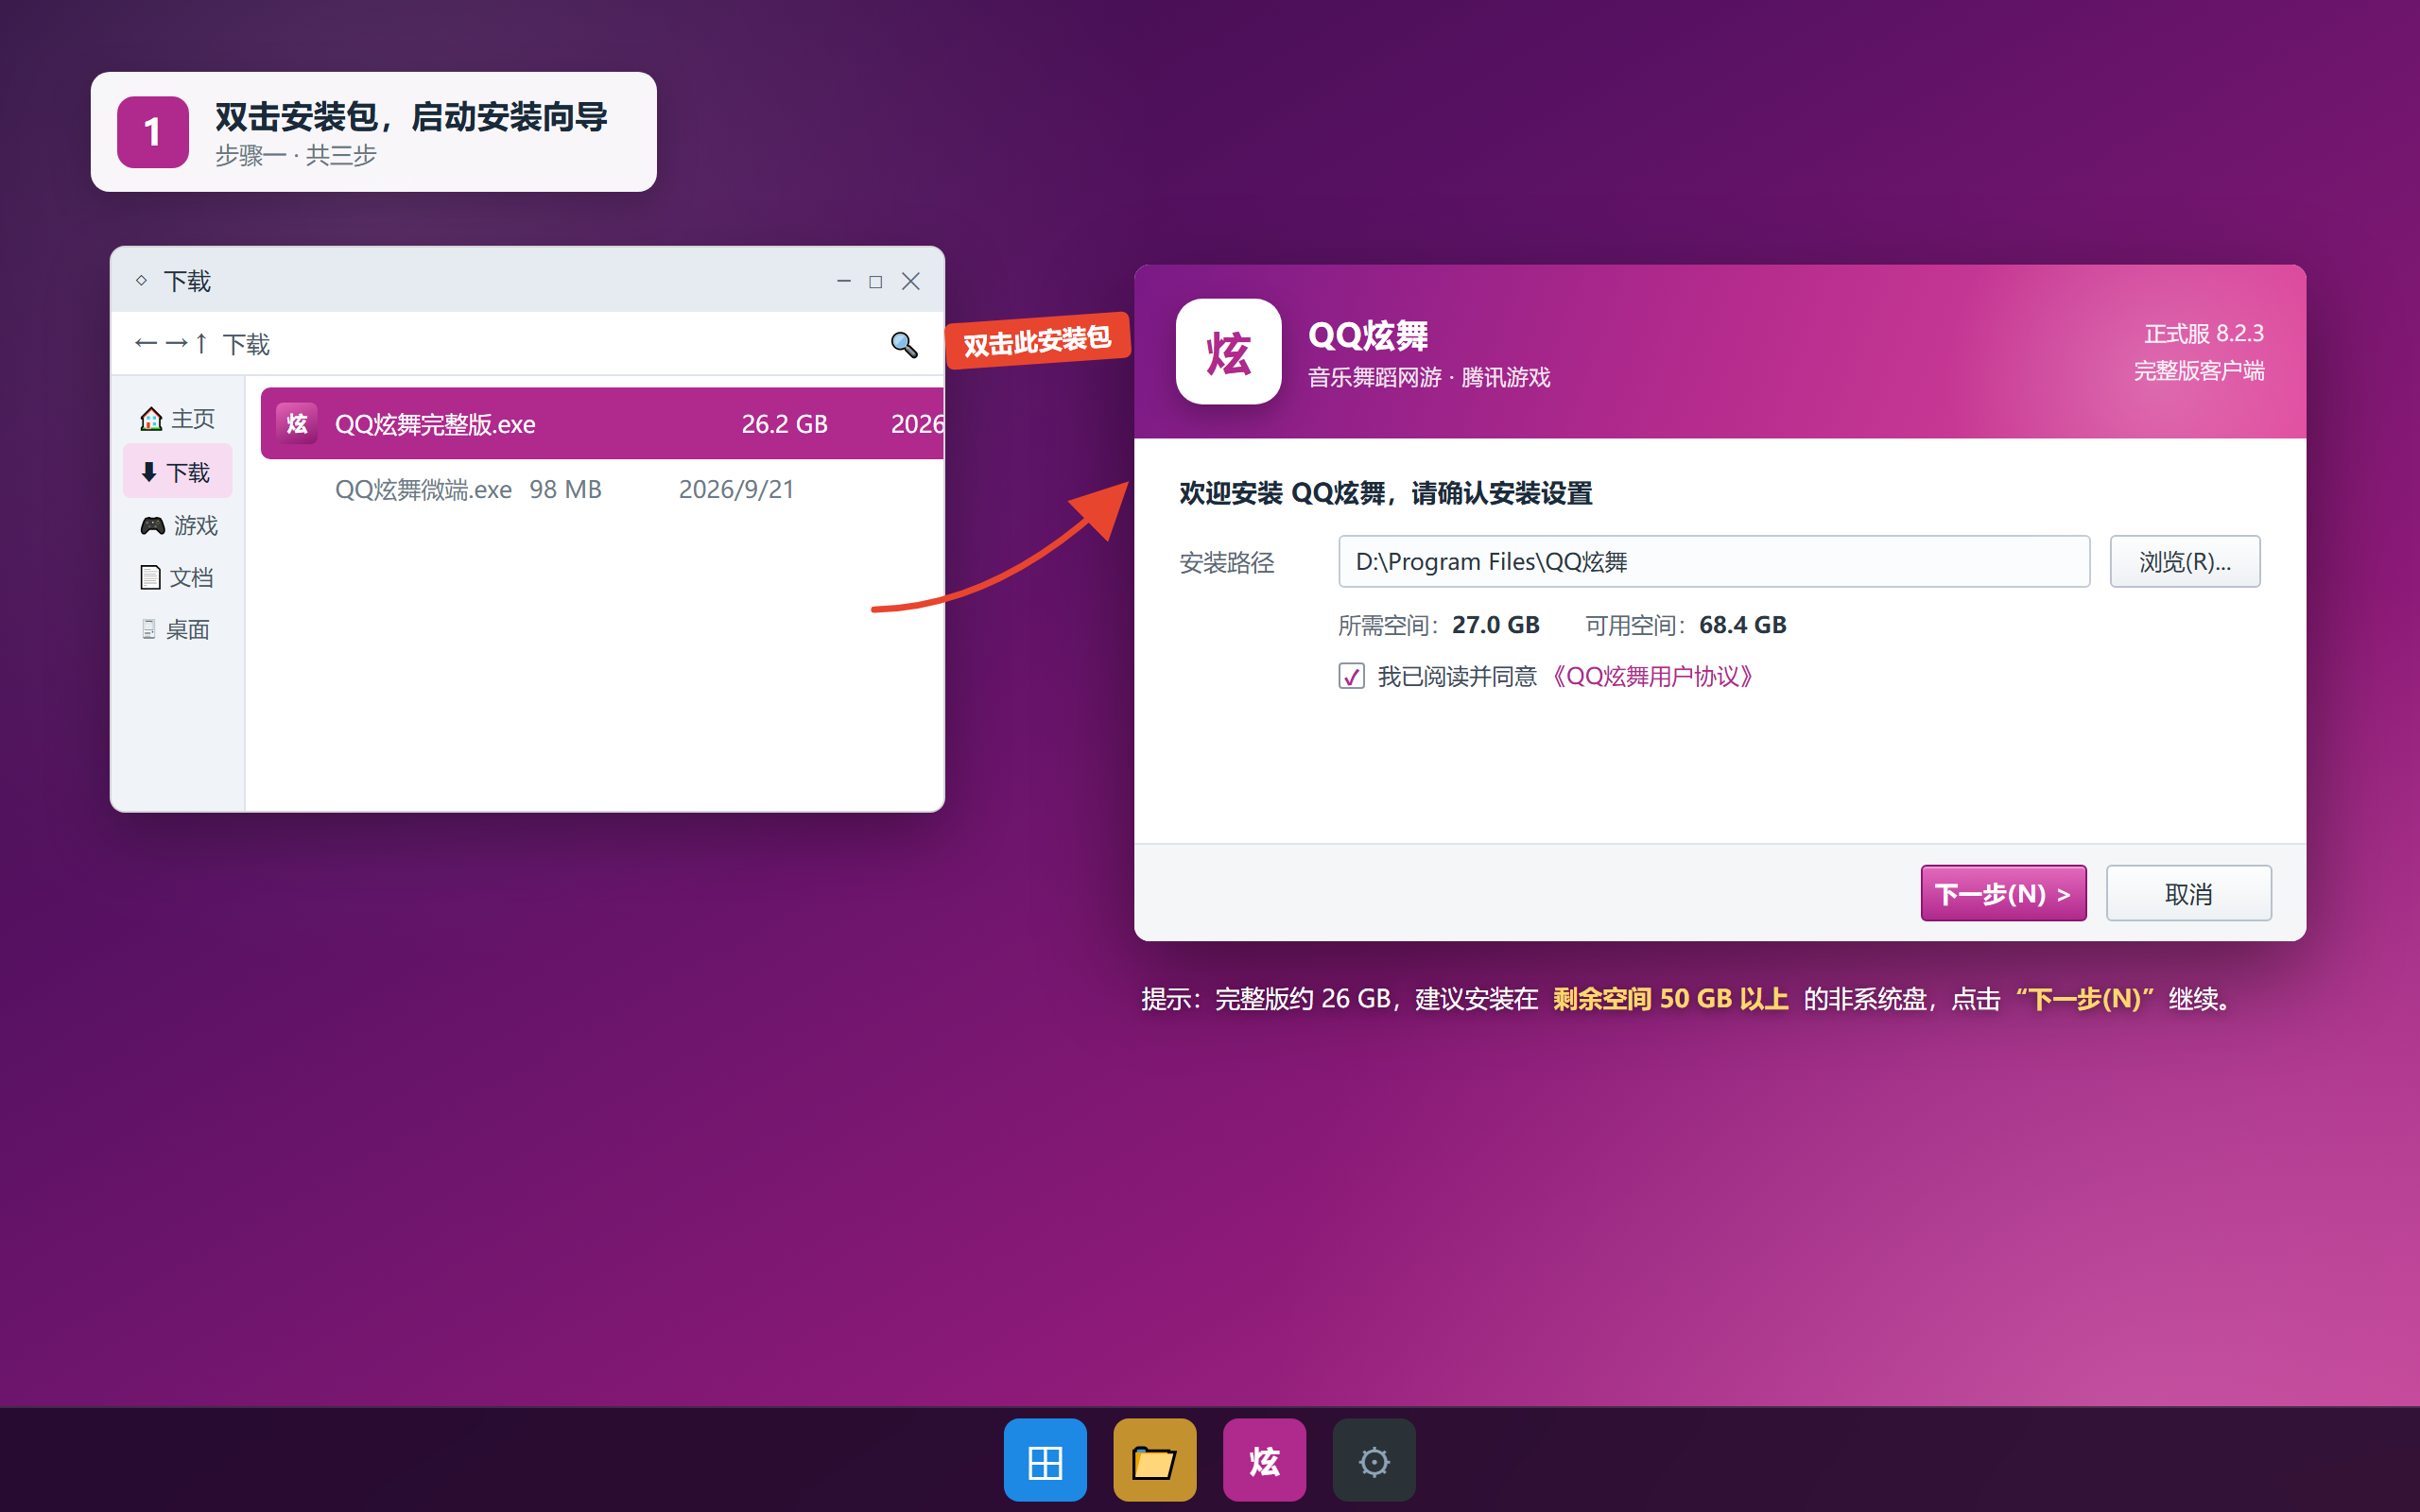Select 文档 in the sidebar
2420x1512 pixels.
click(x=178, y=577)
